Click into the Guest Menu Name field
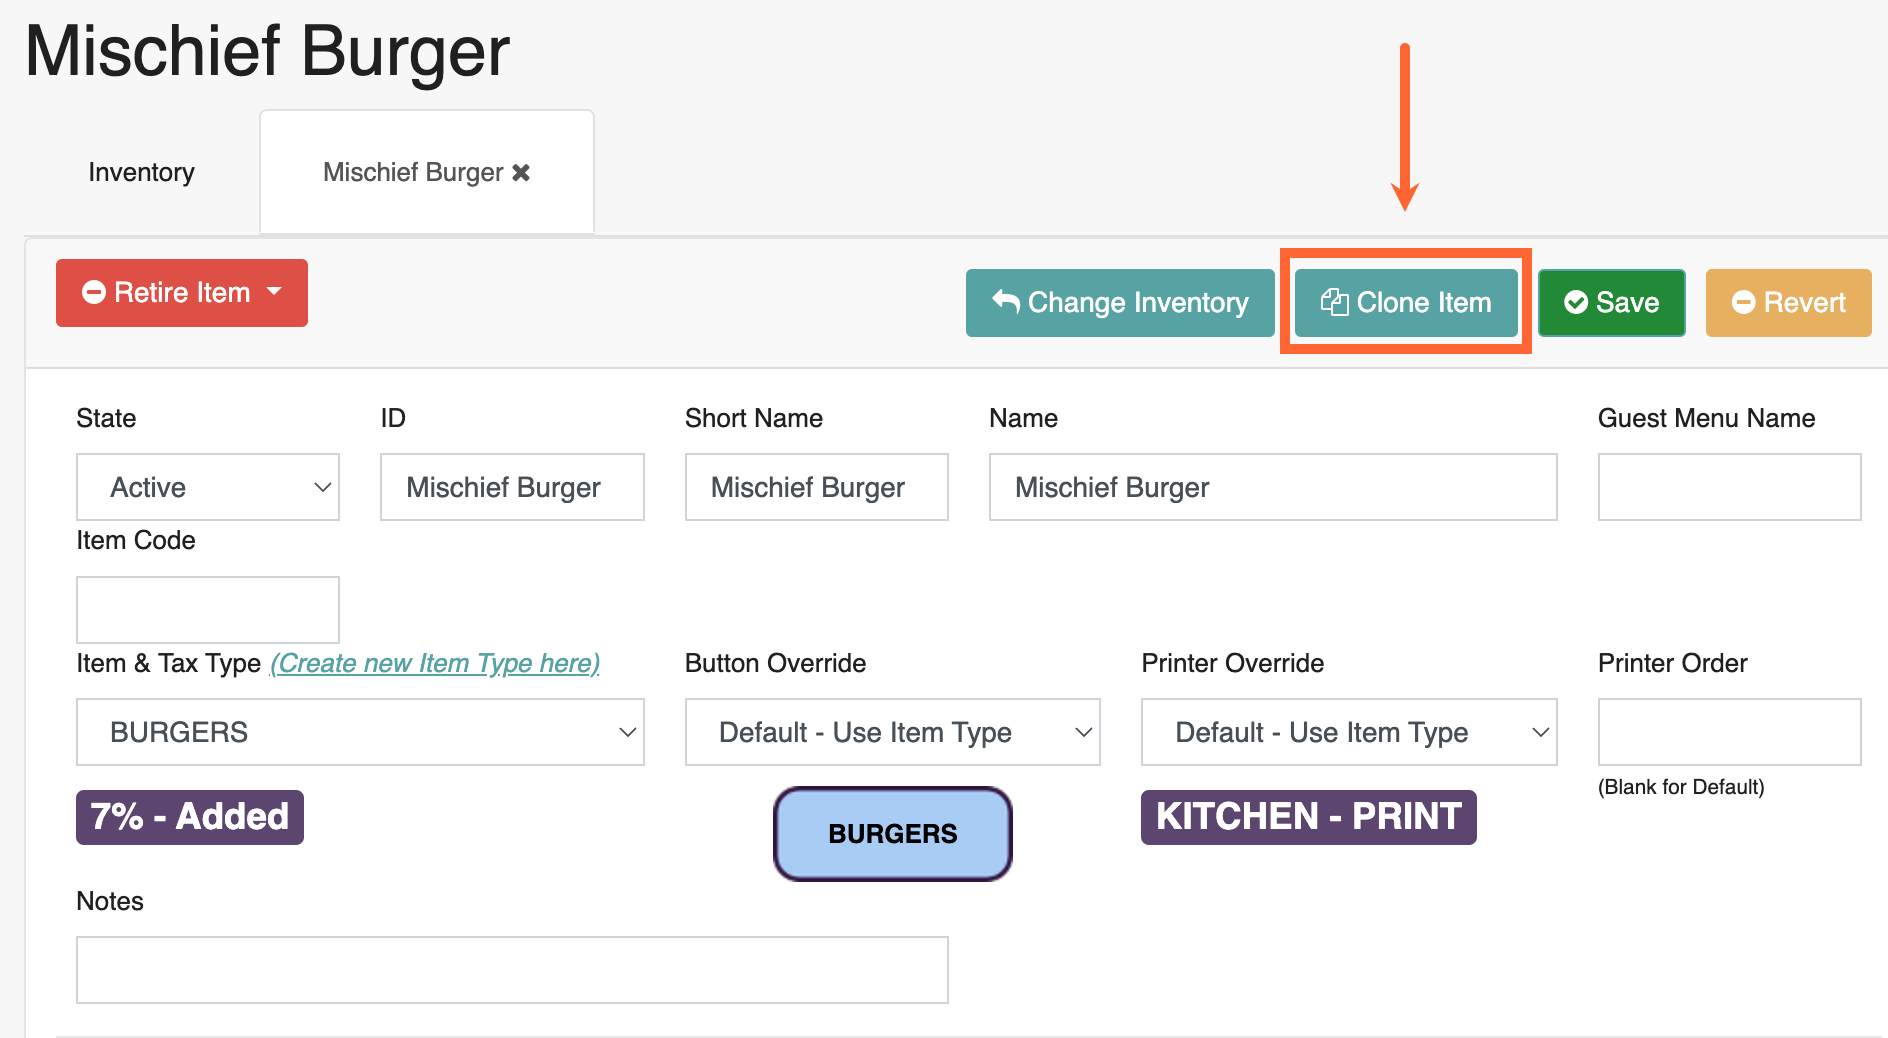 point(1729,487)
